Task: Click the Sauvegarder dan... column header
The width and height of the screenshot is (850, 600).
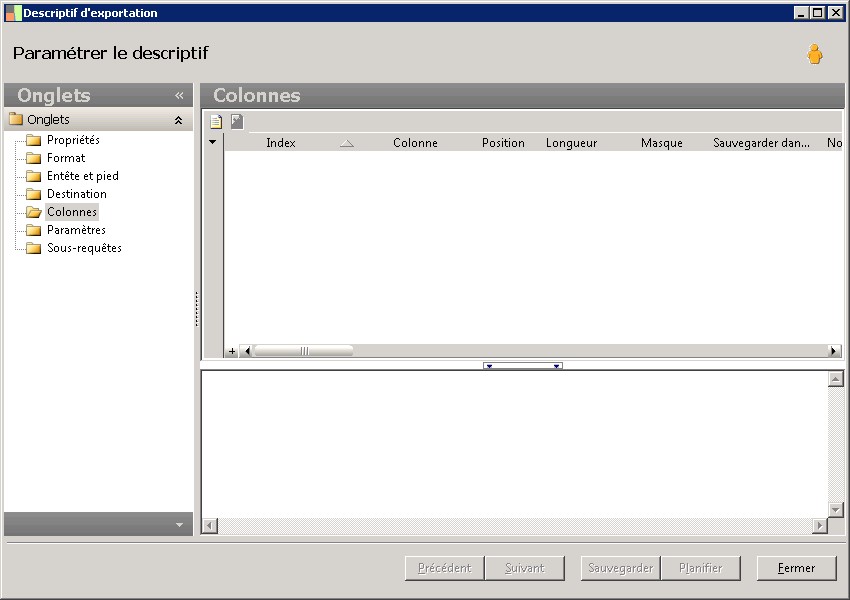Action: coord(761,143)
